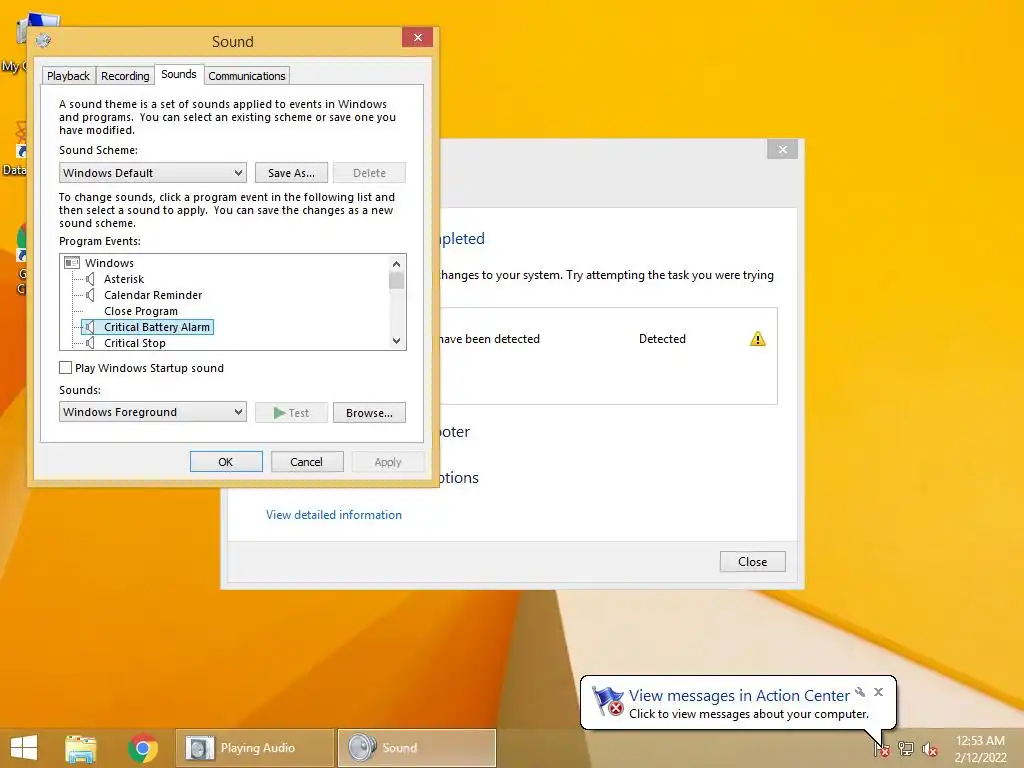The image size is (1024, 768).
Task: Click Close in the troubleshooter window
Action: click(752, 562)
